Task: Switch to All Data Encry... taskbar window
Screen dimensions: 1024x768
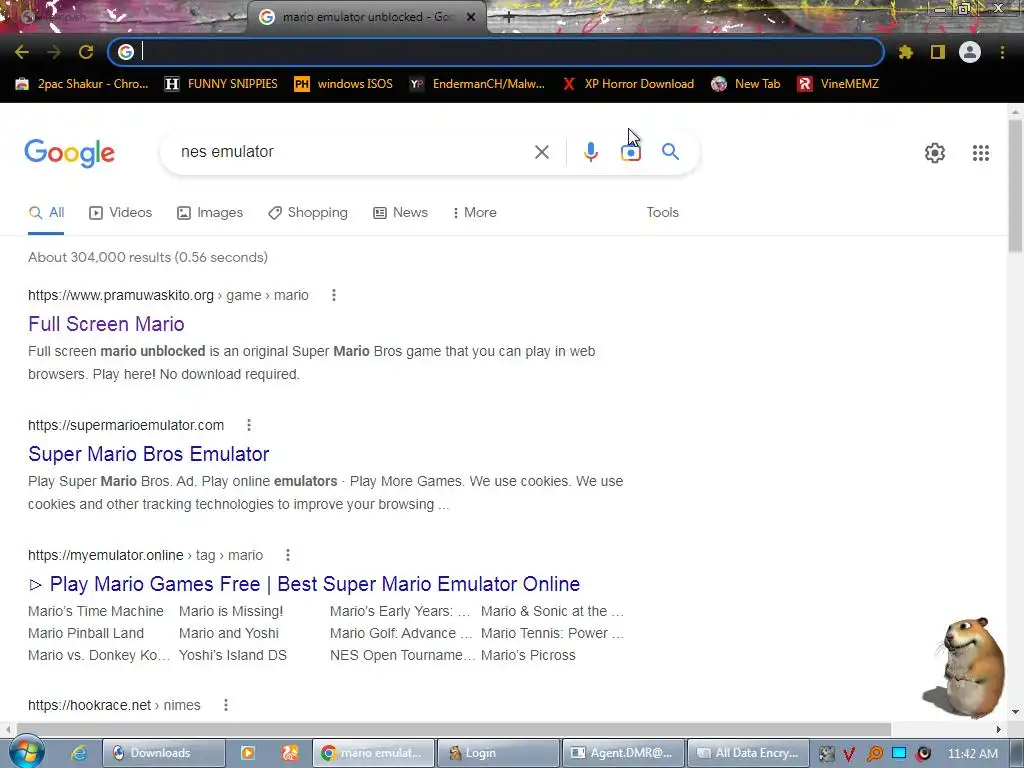Action: (x=749, y=753)
